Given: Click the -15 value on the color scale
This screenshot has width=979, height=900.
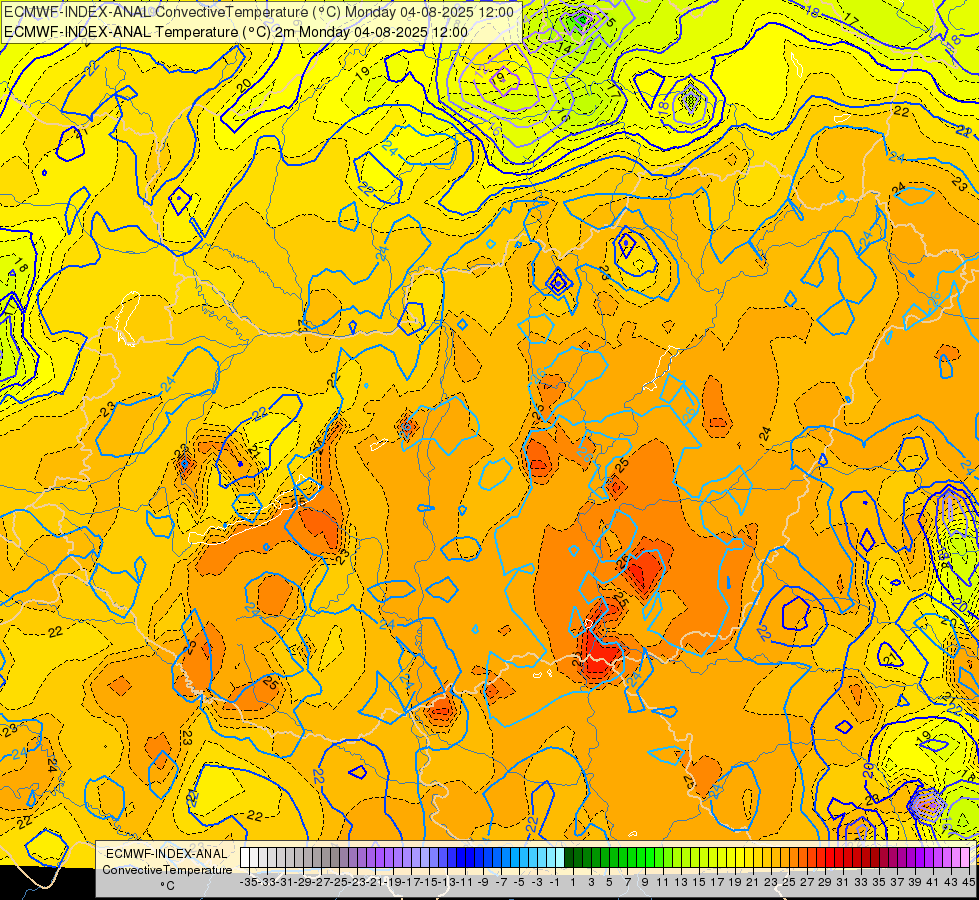Looking at the screenshot, I should (x=430, y=883).
